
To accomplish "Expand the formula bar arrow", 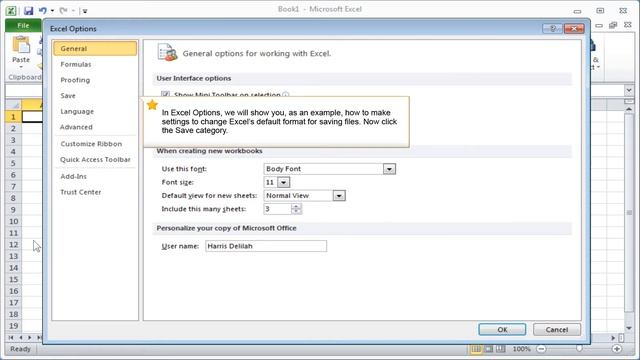I will (629, 90).
